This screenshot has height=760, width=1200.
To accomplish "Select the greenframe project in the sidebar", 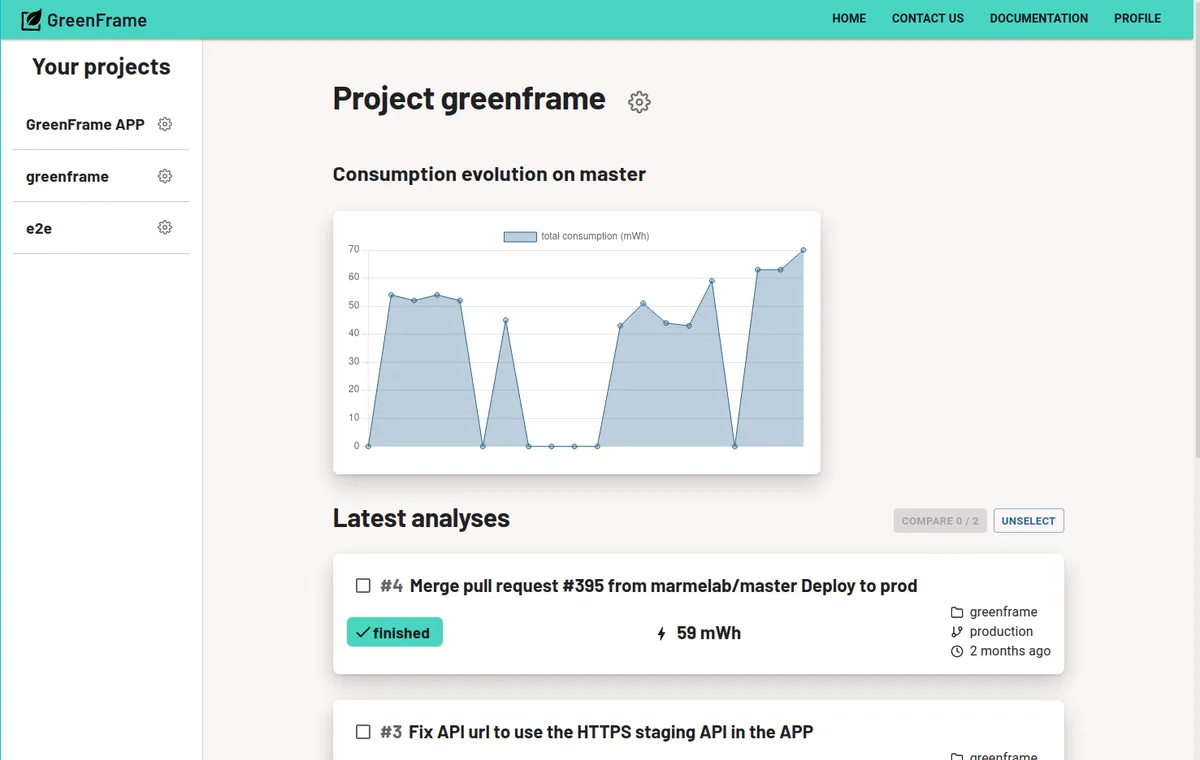I will point(67,176).
